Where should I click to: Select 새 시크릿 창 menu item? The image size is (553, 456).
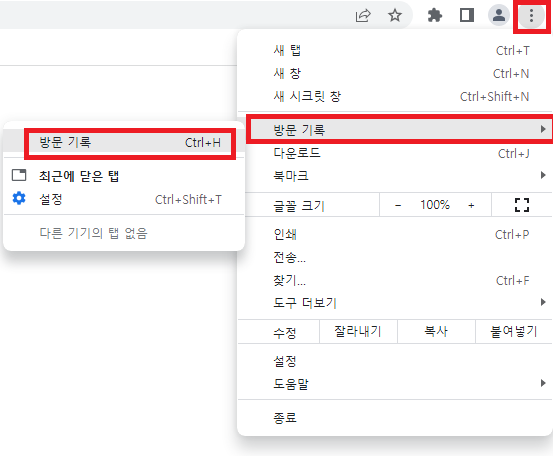tap(395, 96)
